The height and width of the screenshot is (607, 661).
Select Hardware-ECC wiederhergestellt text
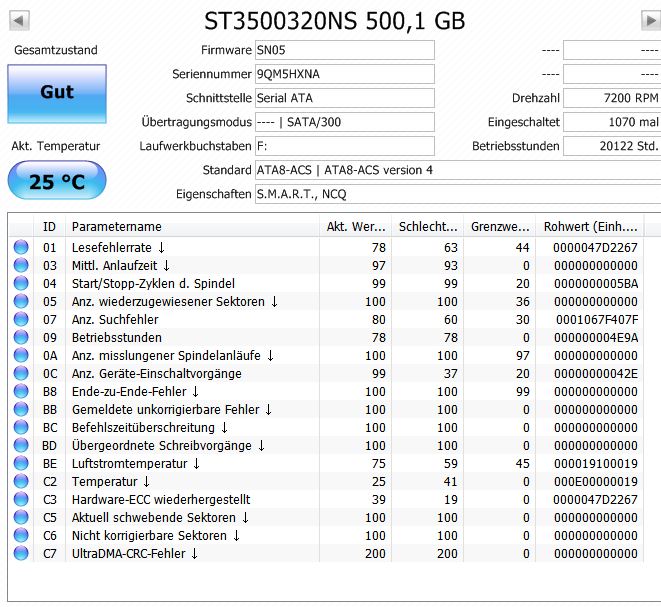click(x=161, y=500)
